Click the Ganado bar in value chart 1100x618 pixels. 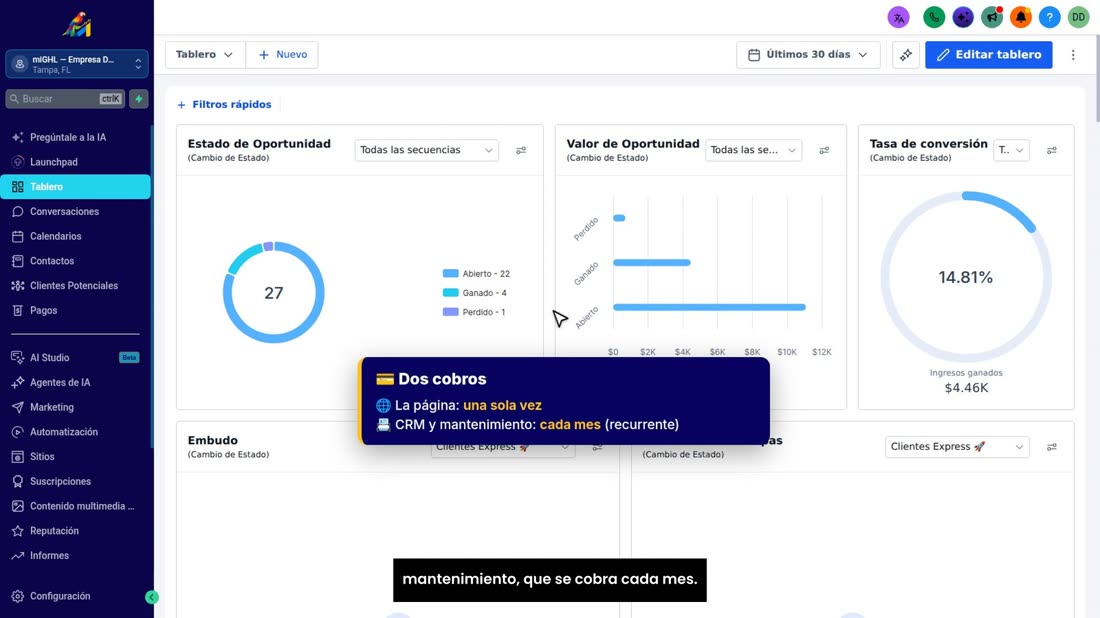point(652,262)
